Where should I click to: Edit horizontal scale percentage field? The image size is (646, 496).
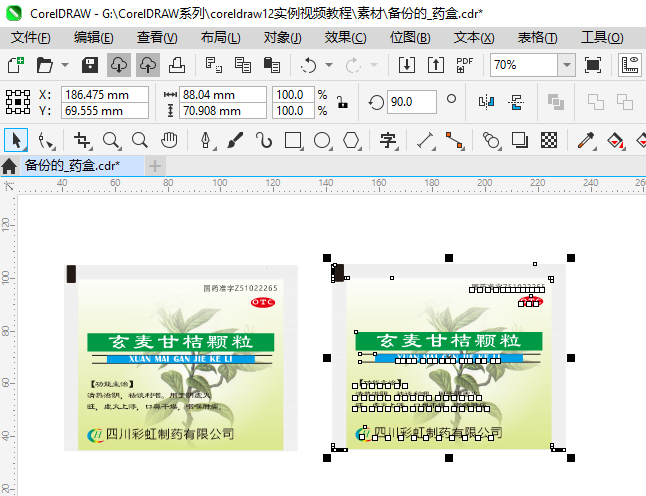(293, 95)
